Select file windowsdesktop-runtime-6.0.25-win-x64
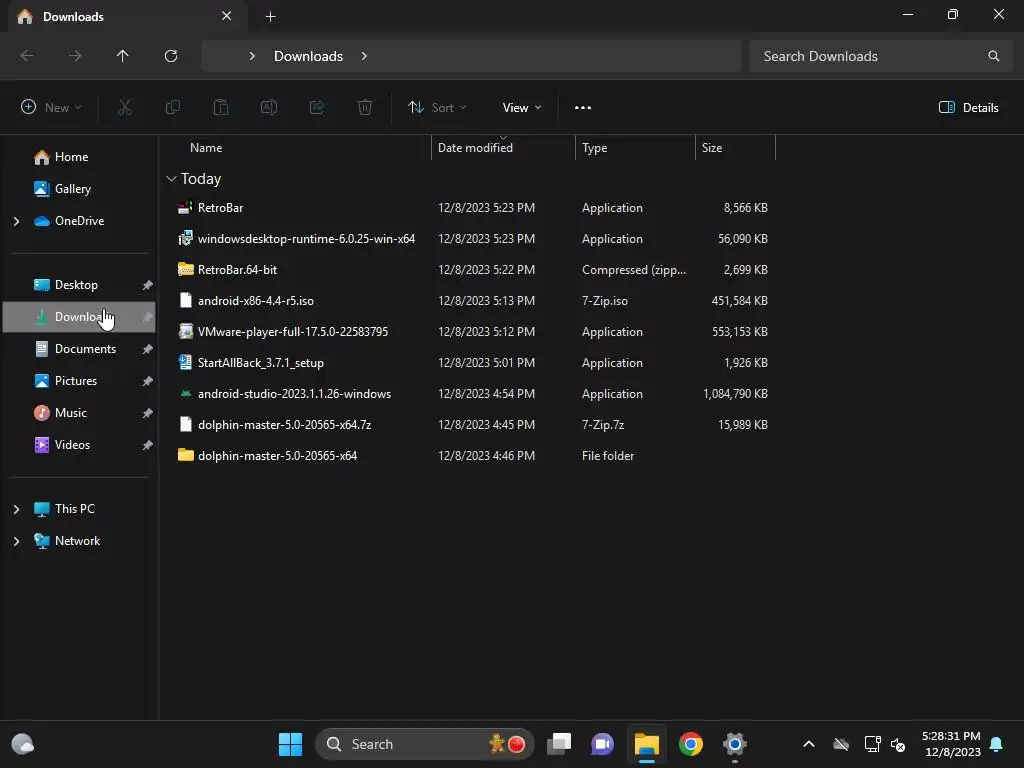 point(306,238)
